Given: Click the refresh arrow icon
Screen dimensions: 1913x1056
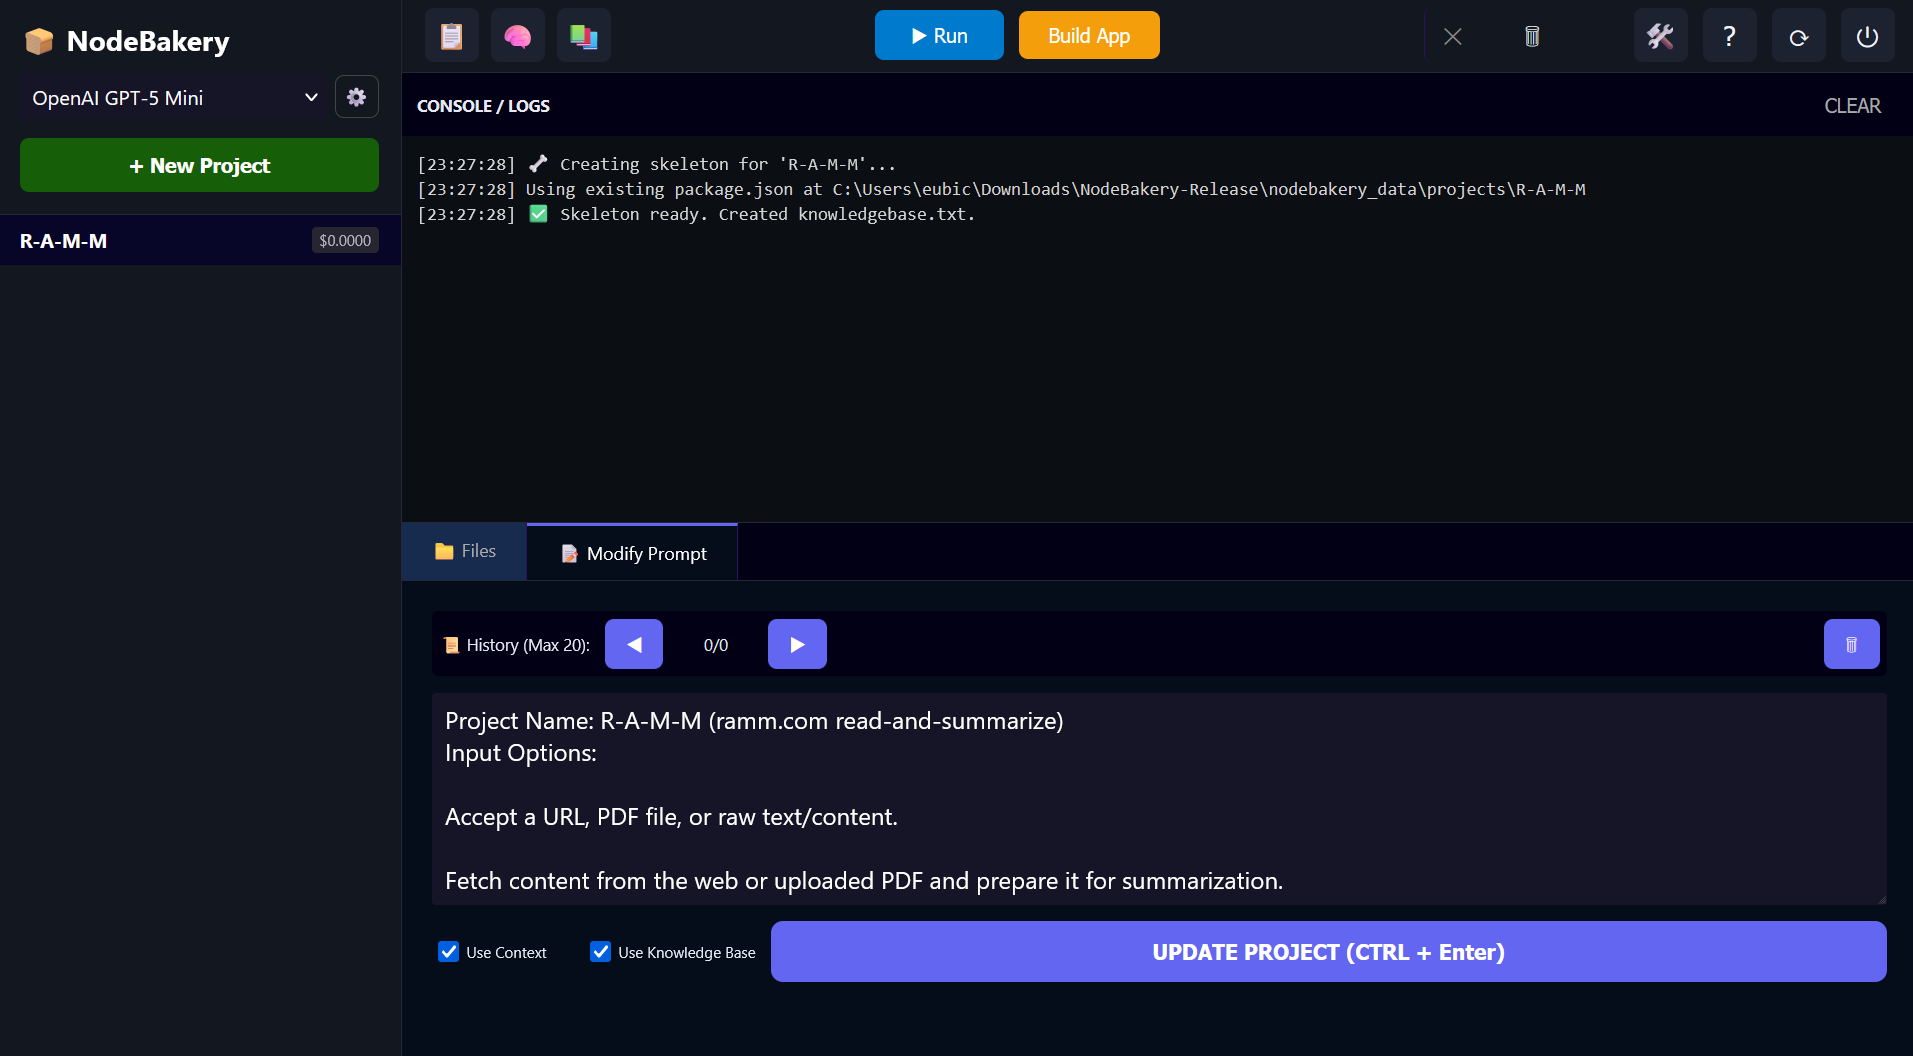Looking at the screenshot, I should tap(1798, 37).
